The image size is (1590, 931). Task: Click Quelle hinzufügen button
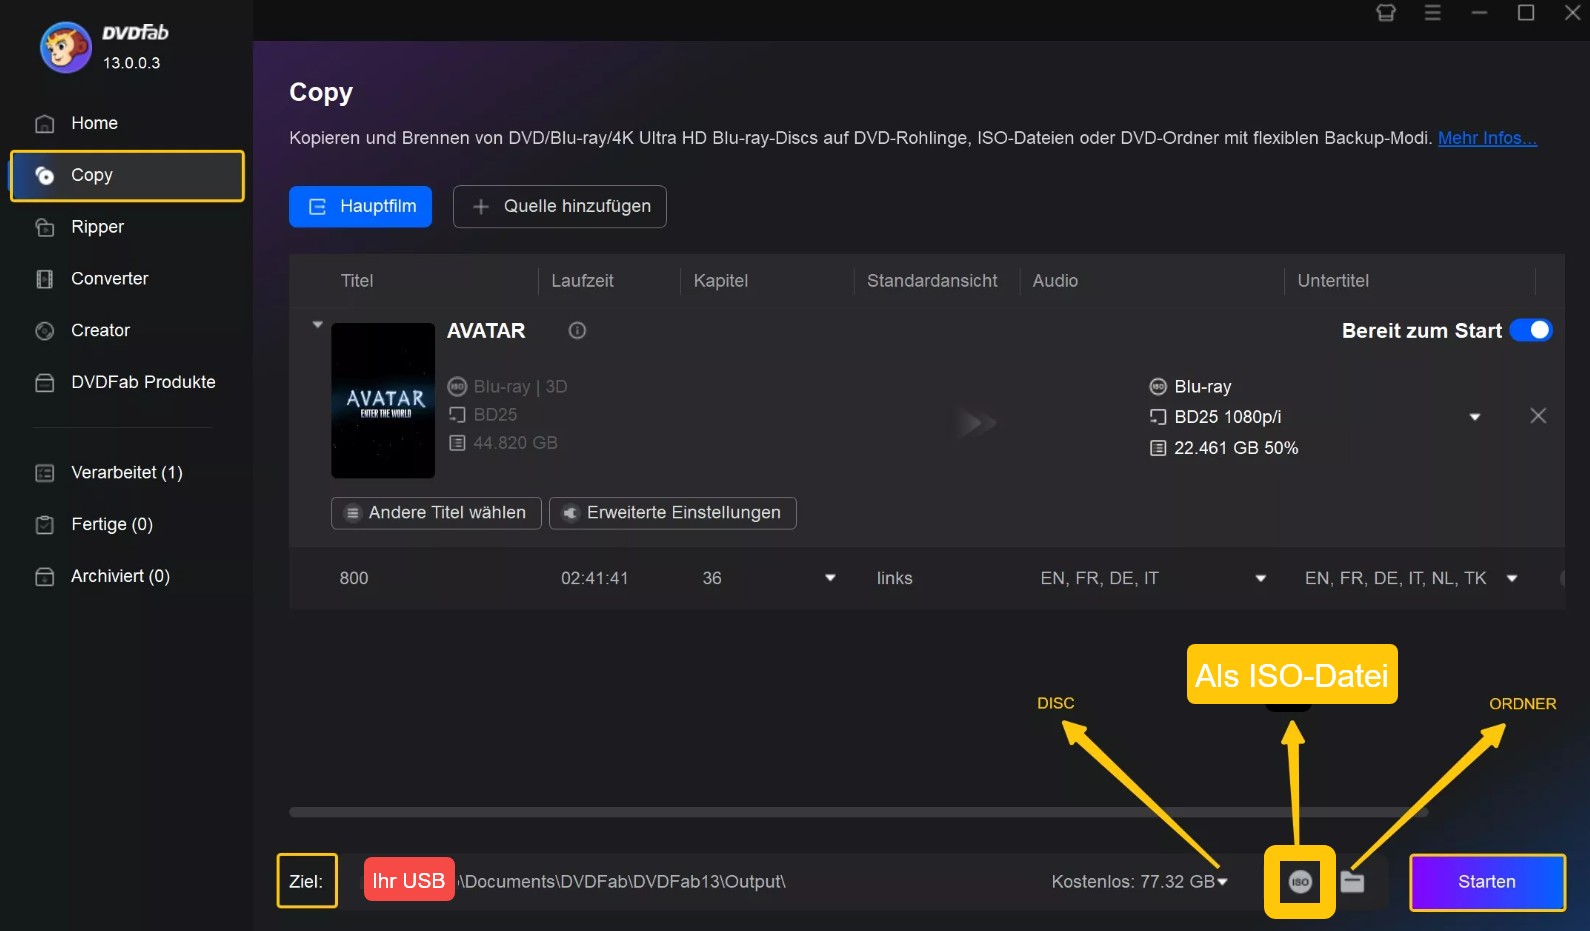tap(560, 207)
